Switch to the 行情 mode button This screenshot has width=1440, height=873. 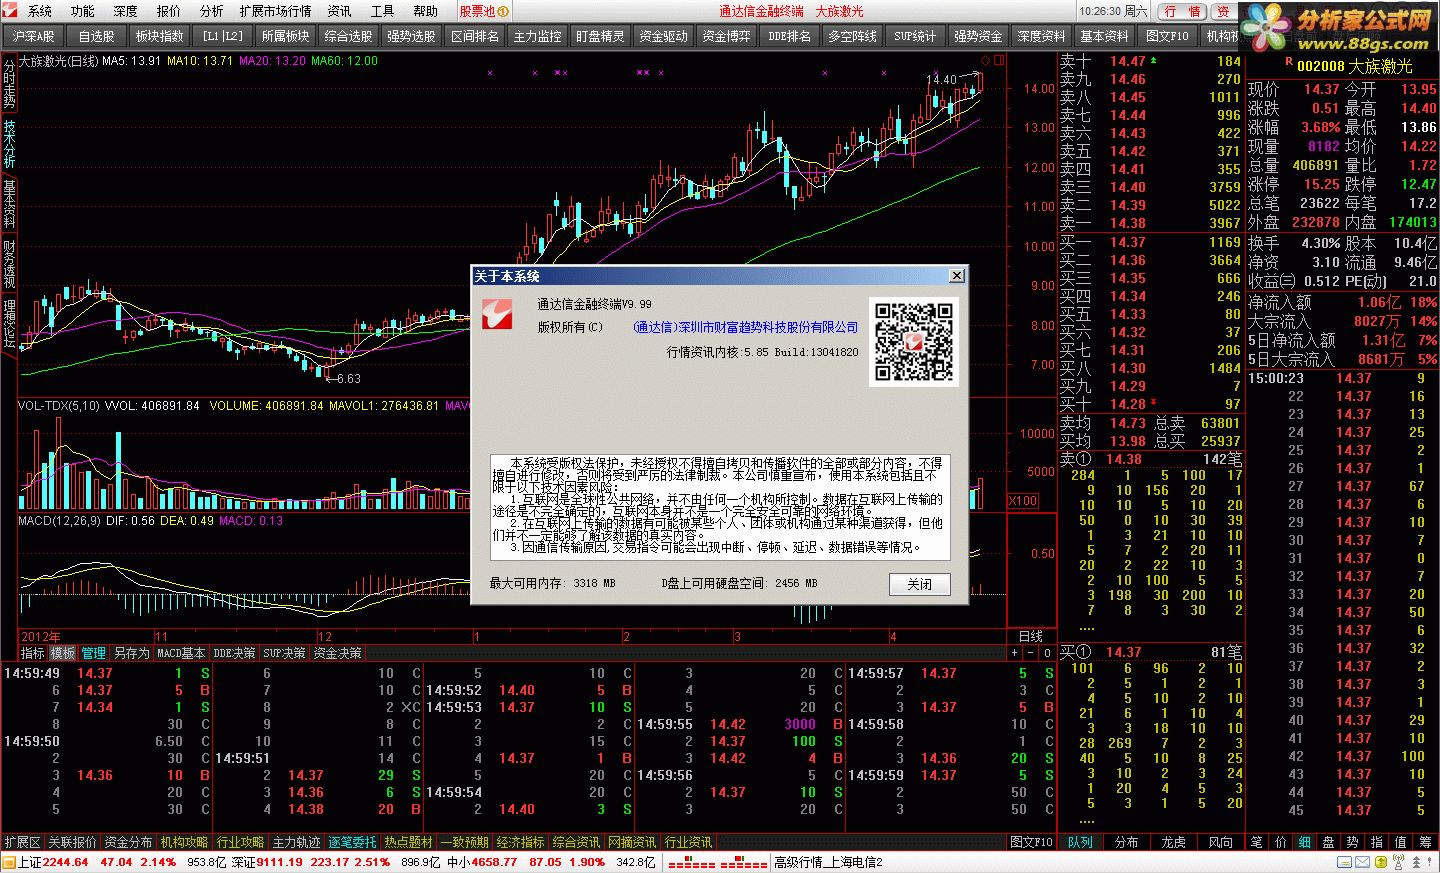[1183, 11]
